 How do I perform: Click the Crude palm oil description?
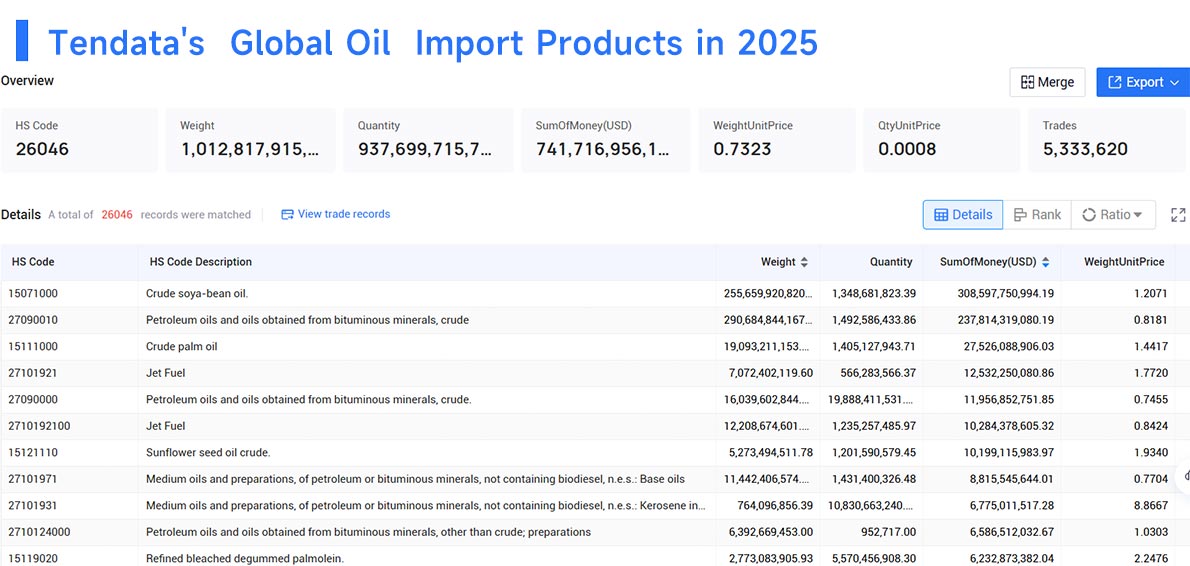click(x=181, y=346)
